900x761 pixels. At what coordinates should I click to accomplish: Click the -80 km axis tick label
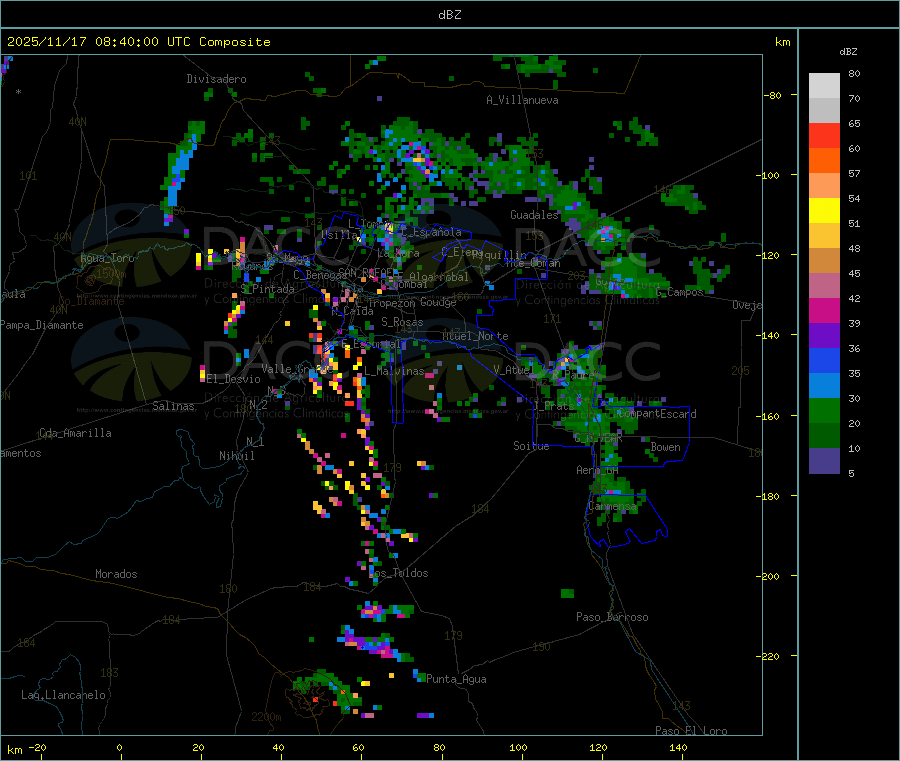pyautogui.click(x=772, y=95)
